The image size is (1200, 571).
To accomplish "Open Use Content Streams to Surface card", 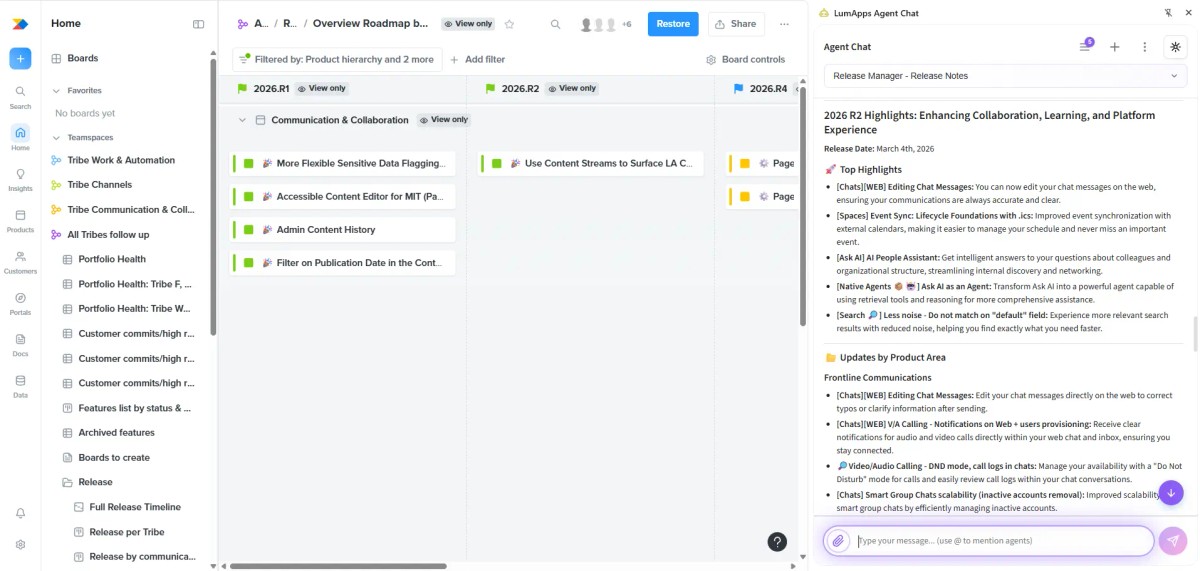I will tap(591, 163).
